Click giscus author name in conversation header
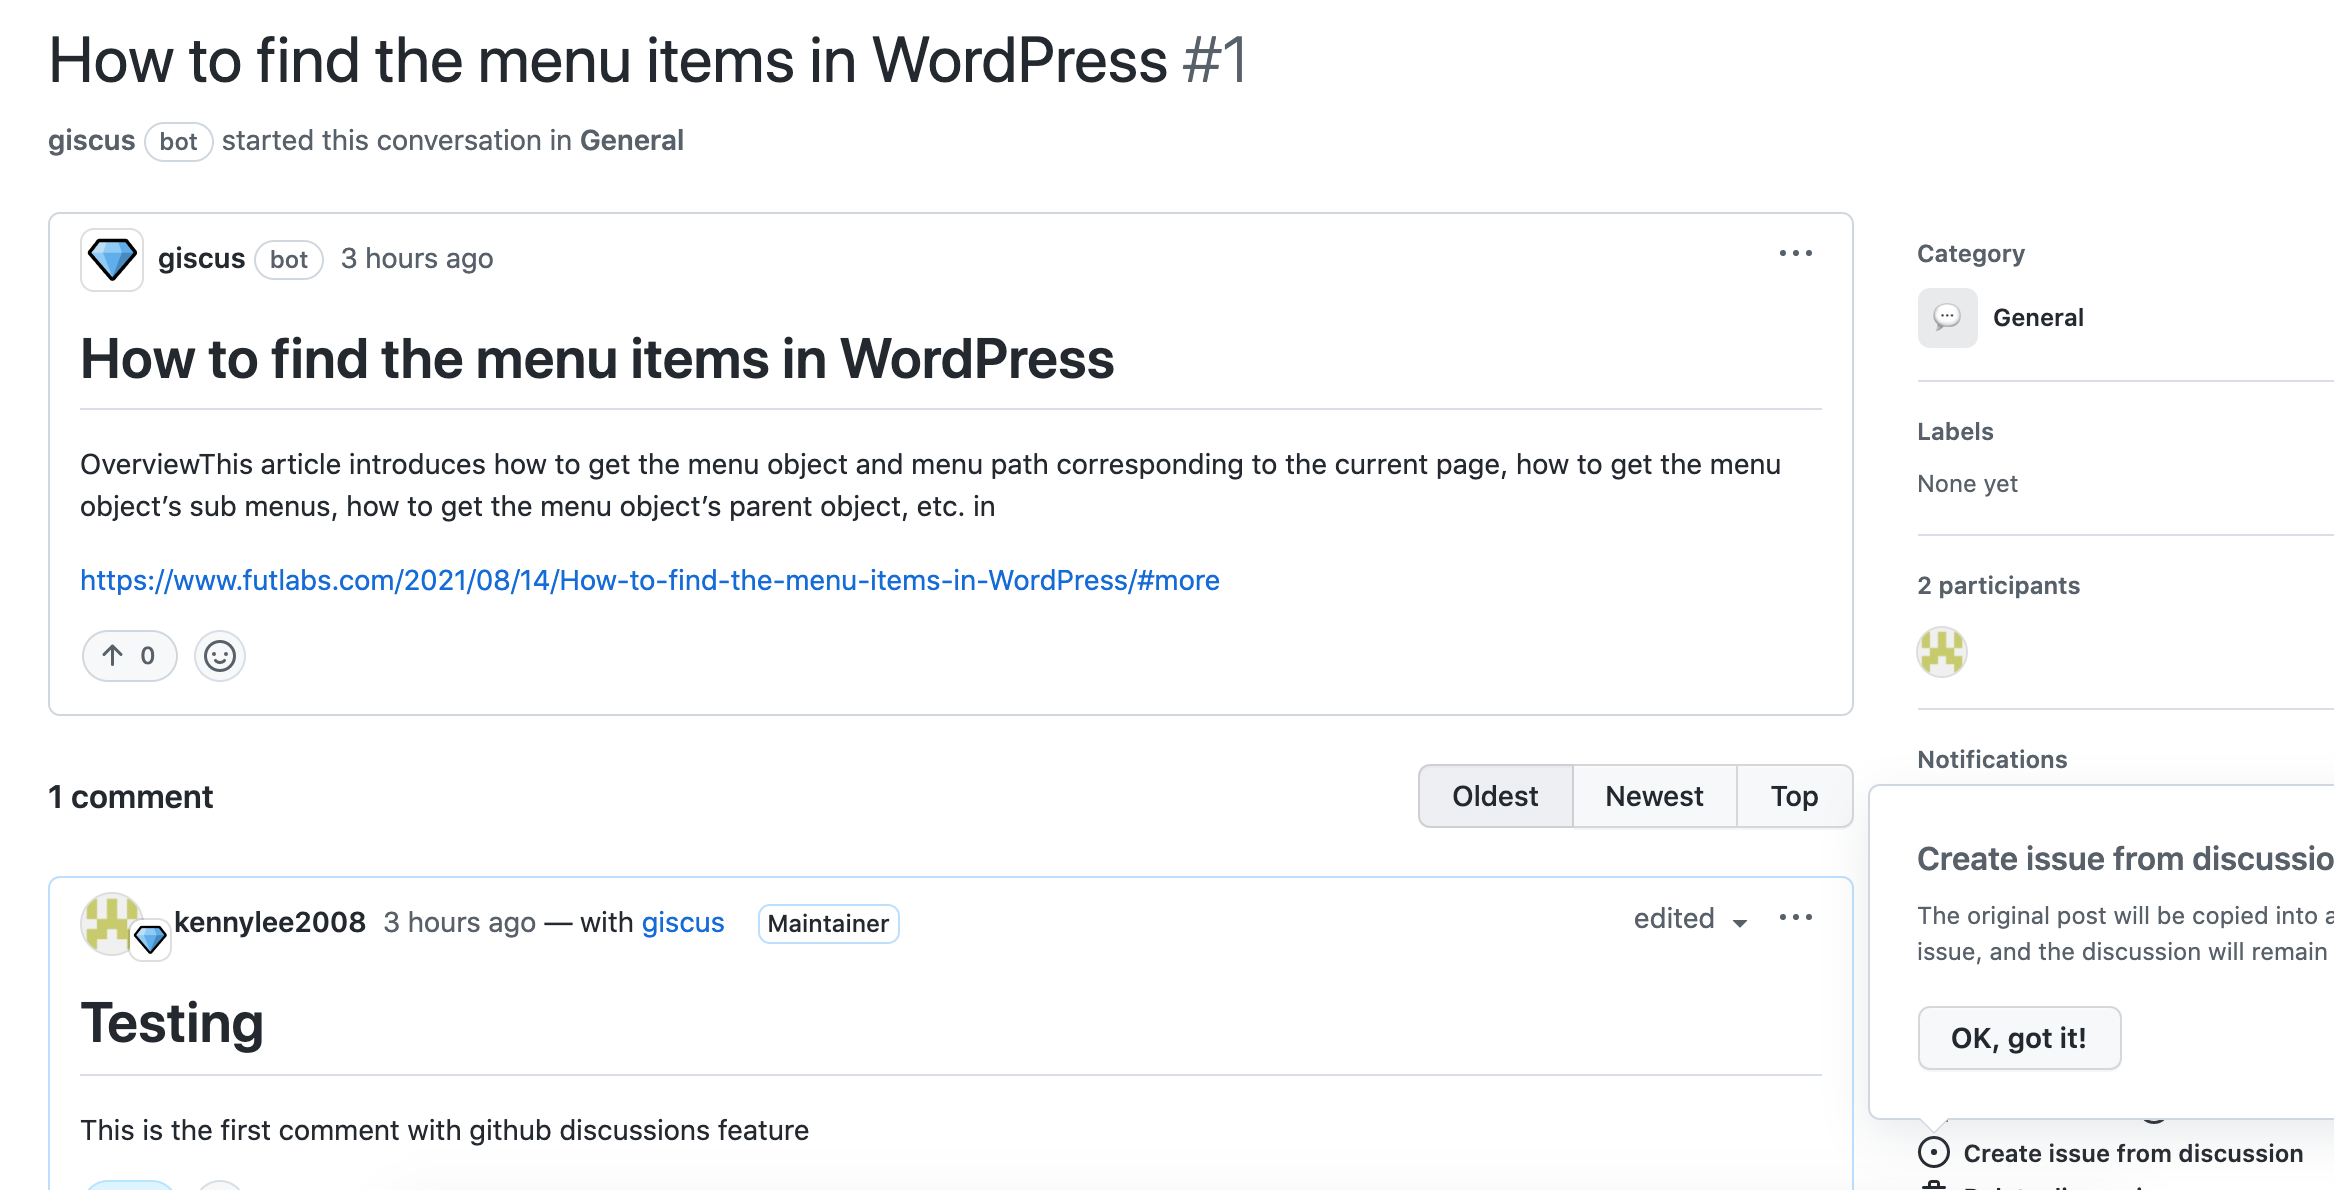 [92, 140]
